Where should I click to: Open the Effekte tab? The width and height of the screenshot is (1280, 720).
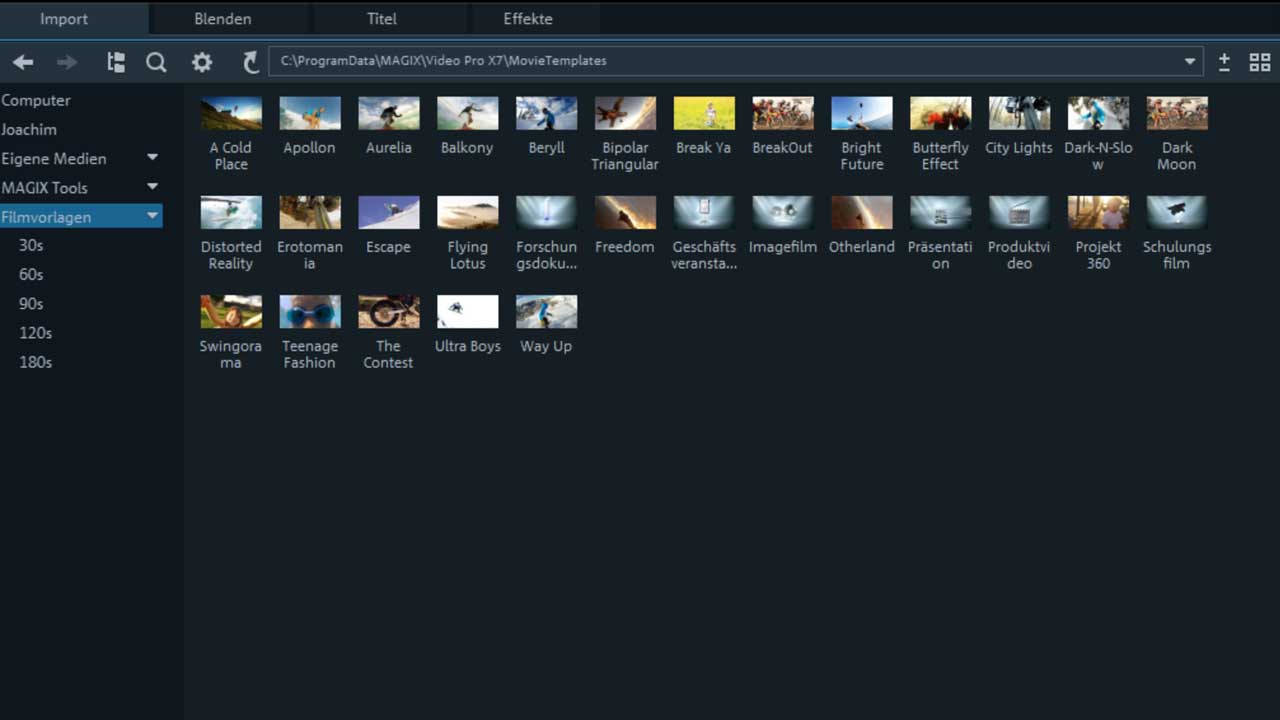[x=528, y=19]
